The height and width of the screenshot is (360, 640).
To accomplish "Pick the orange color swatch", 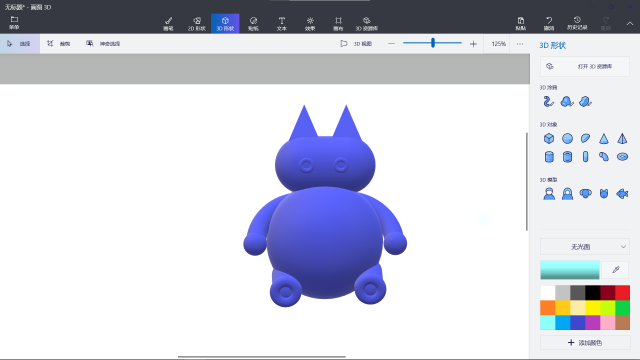I will pyautogui.click(x=548, y=308).
